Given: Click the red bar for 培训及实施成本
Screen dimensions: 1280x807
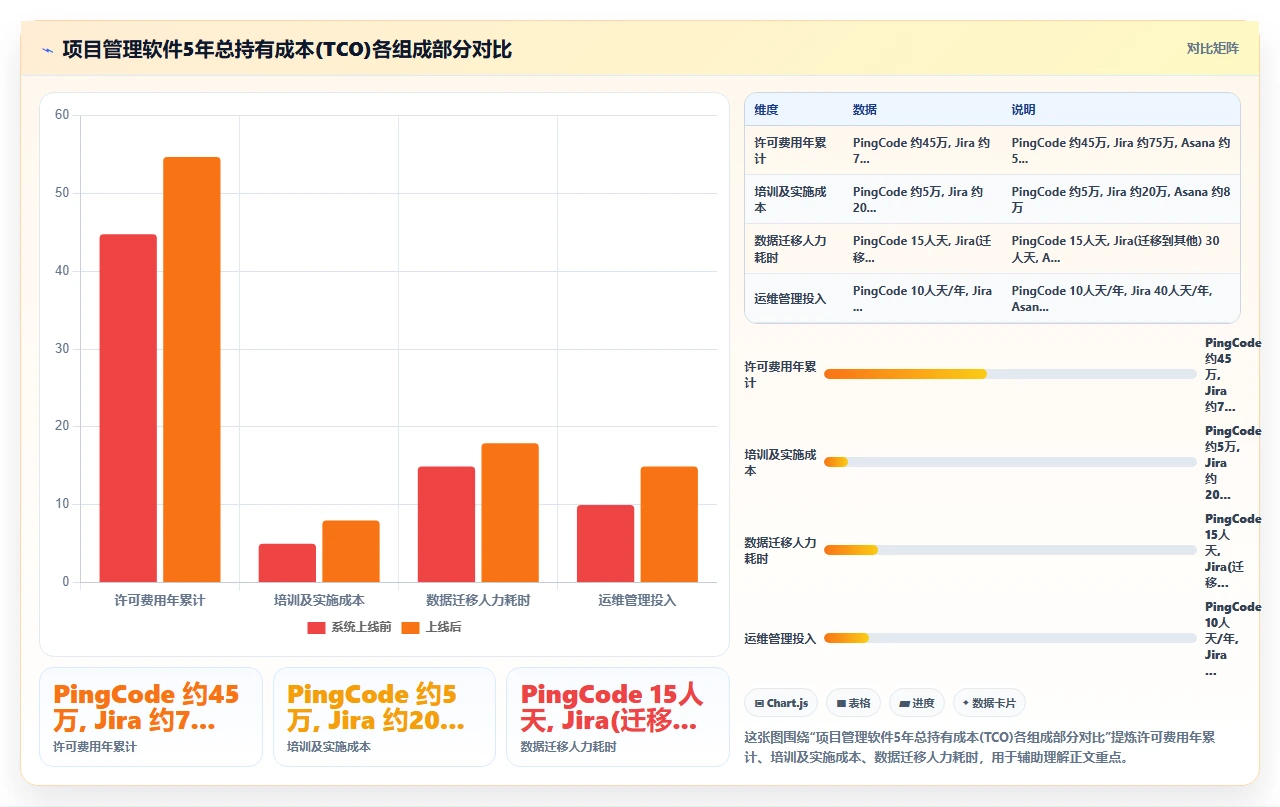Looking at the screenshot, I should coord(287,563).
